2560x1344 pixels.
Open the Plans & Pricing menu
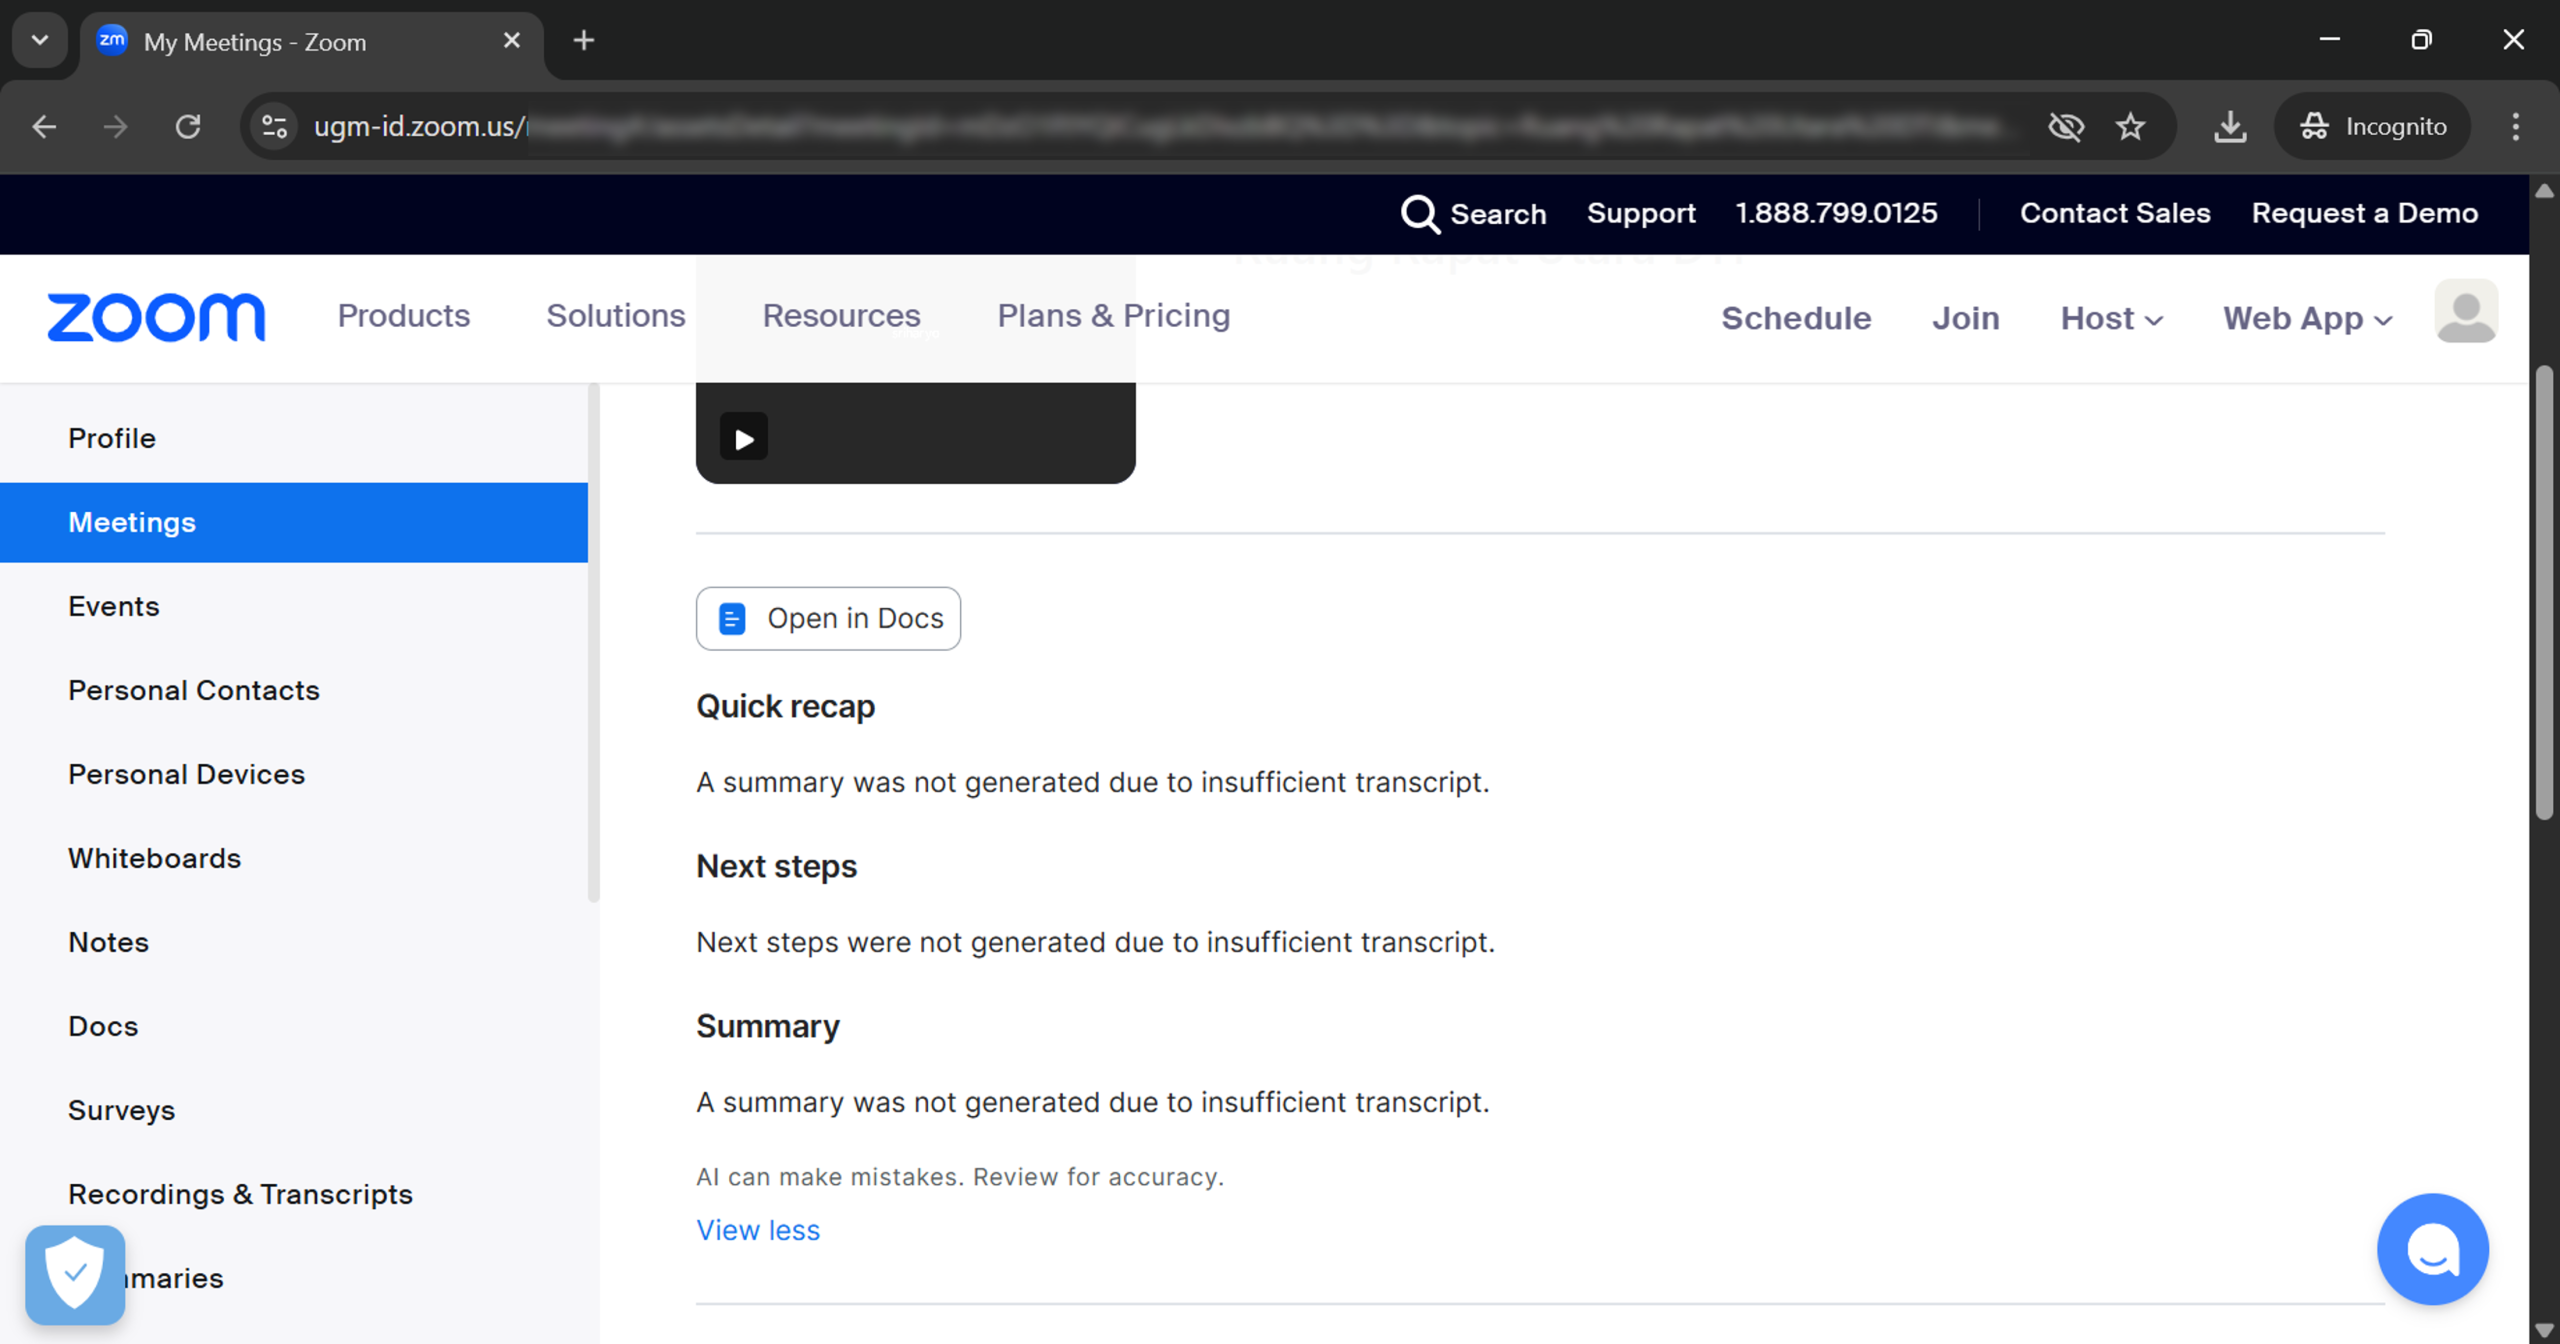pos(1113,315)
